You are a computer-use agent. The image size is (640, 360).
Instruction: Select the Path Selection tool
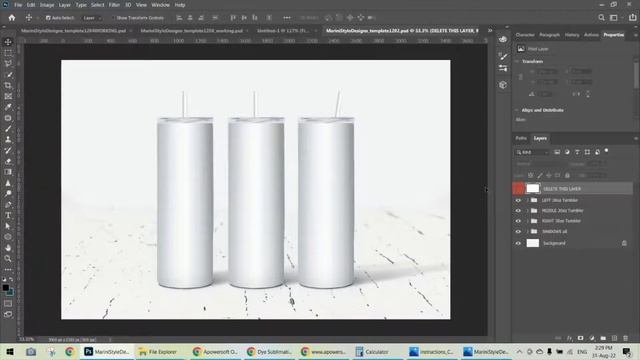click(8, 226)
